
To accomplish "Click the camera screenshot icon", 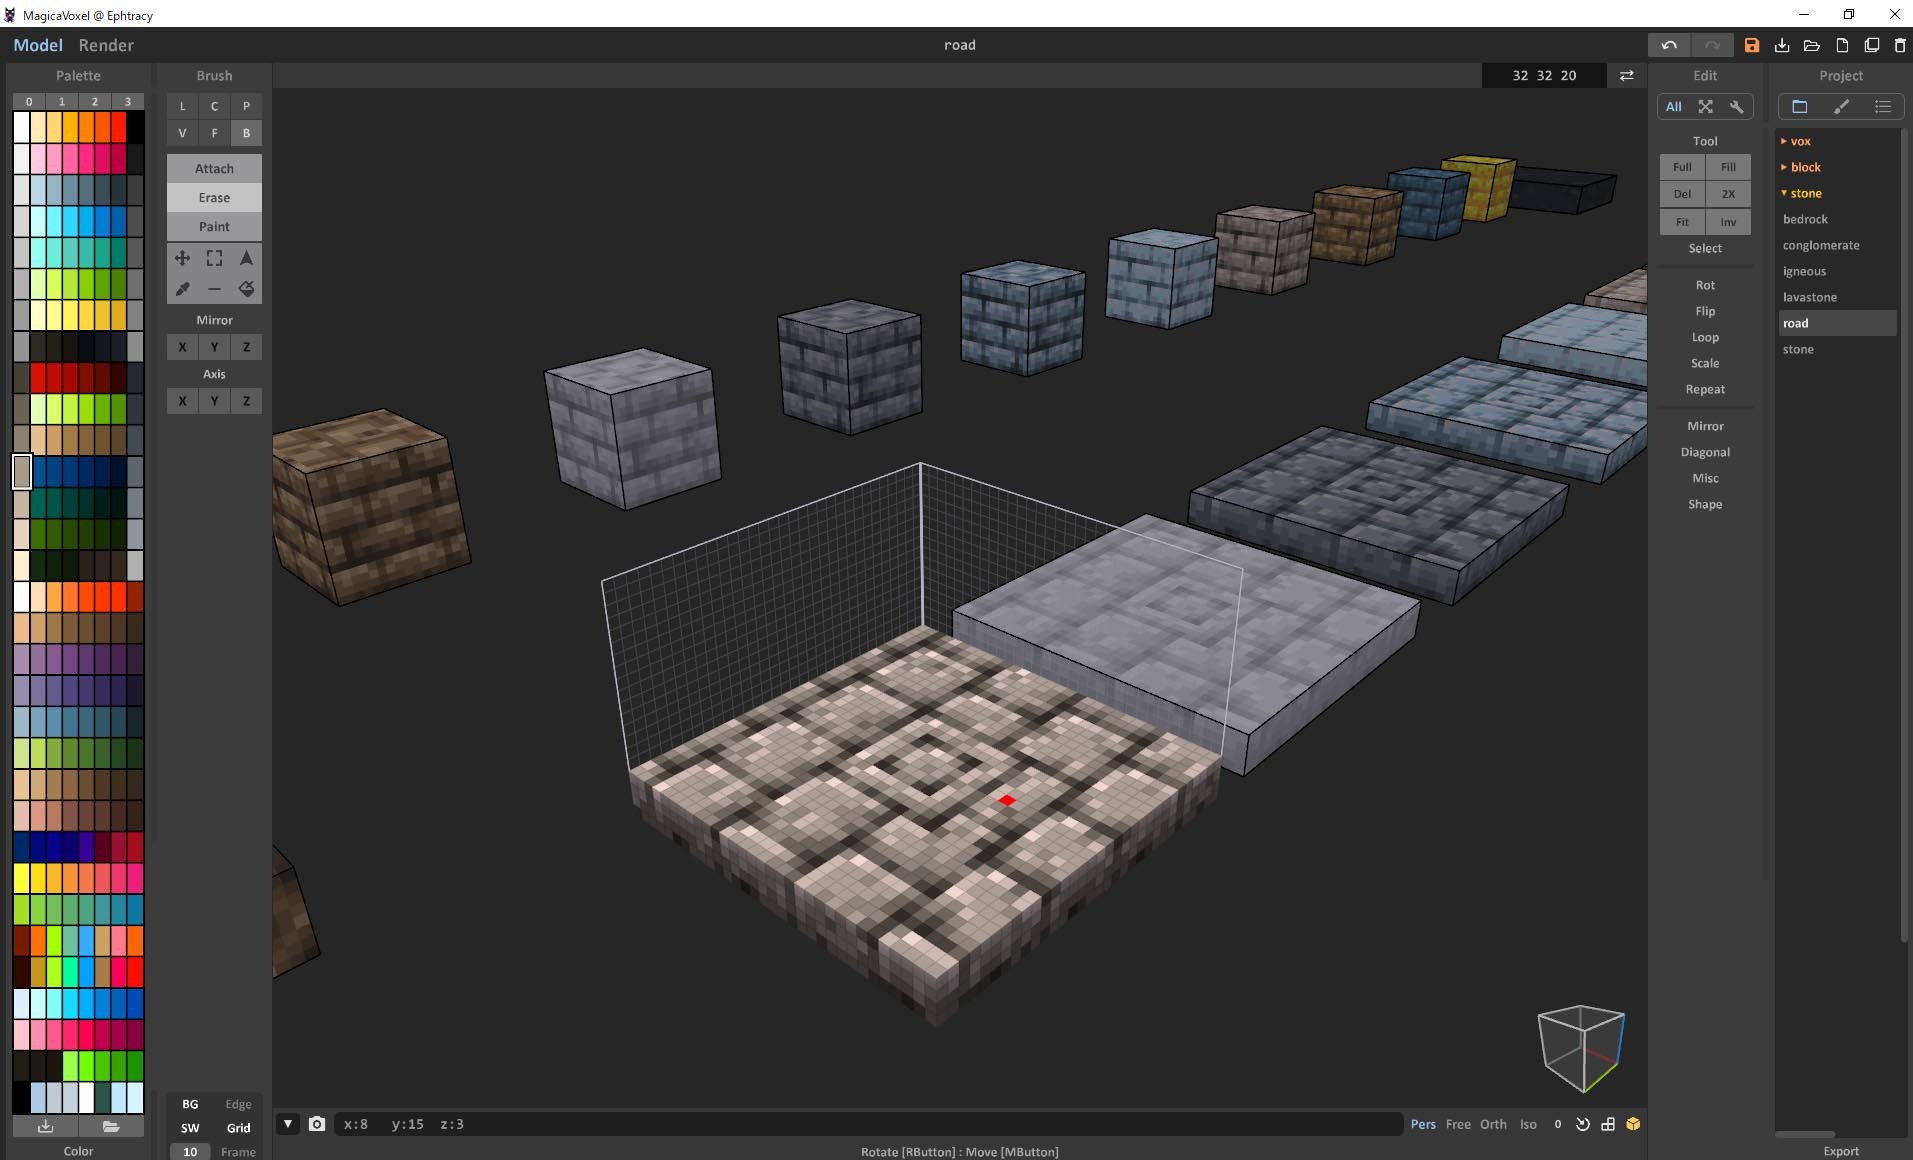I will [x=317, y=1124].
